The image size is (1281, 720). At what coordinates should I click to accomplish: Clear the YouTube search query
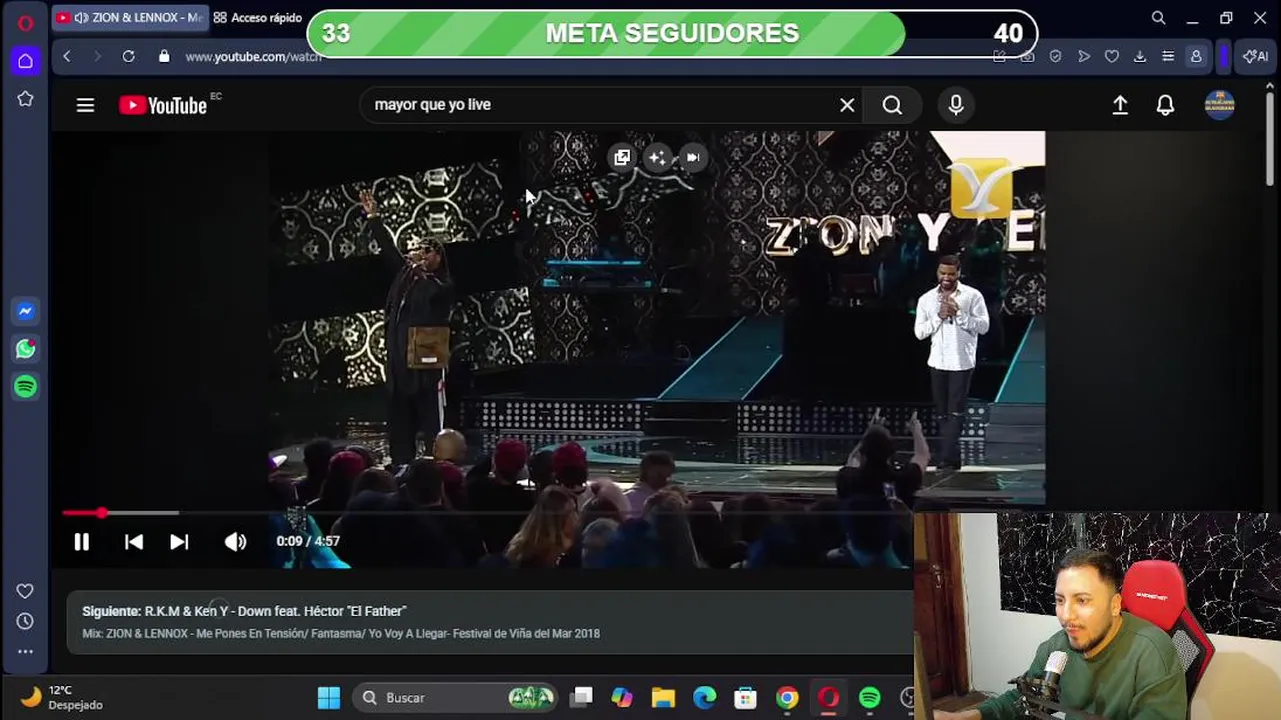[847, 105]
